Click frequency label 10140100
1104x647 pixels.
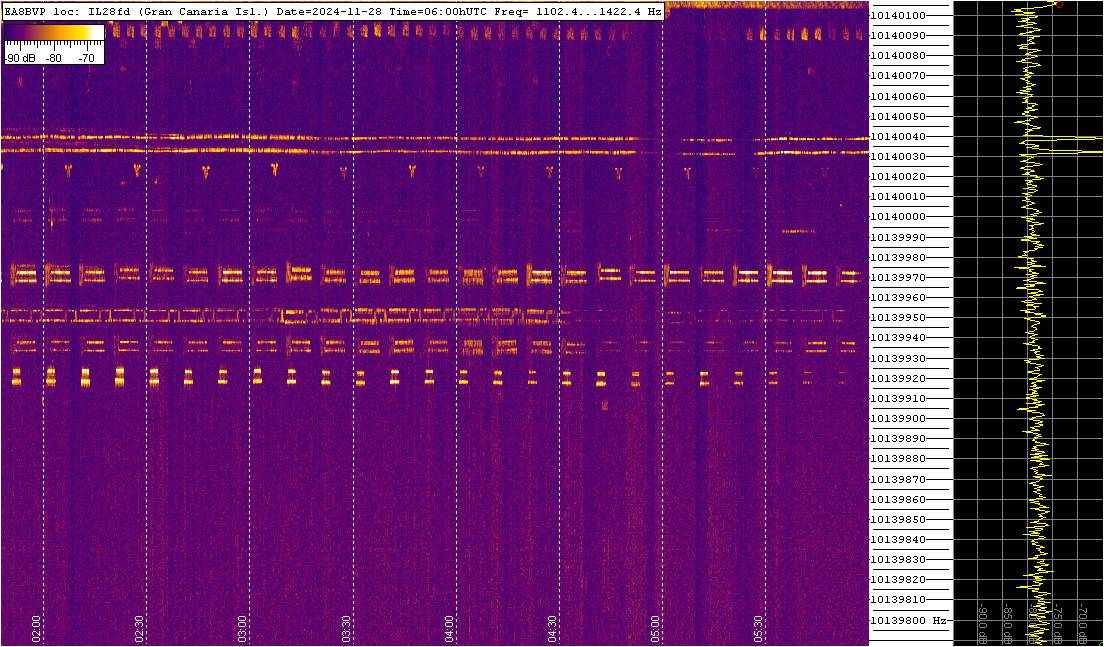click(x=898, y=15)
